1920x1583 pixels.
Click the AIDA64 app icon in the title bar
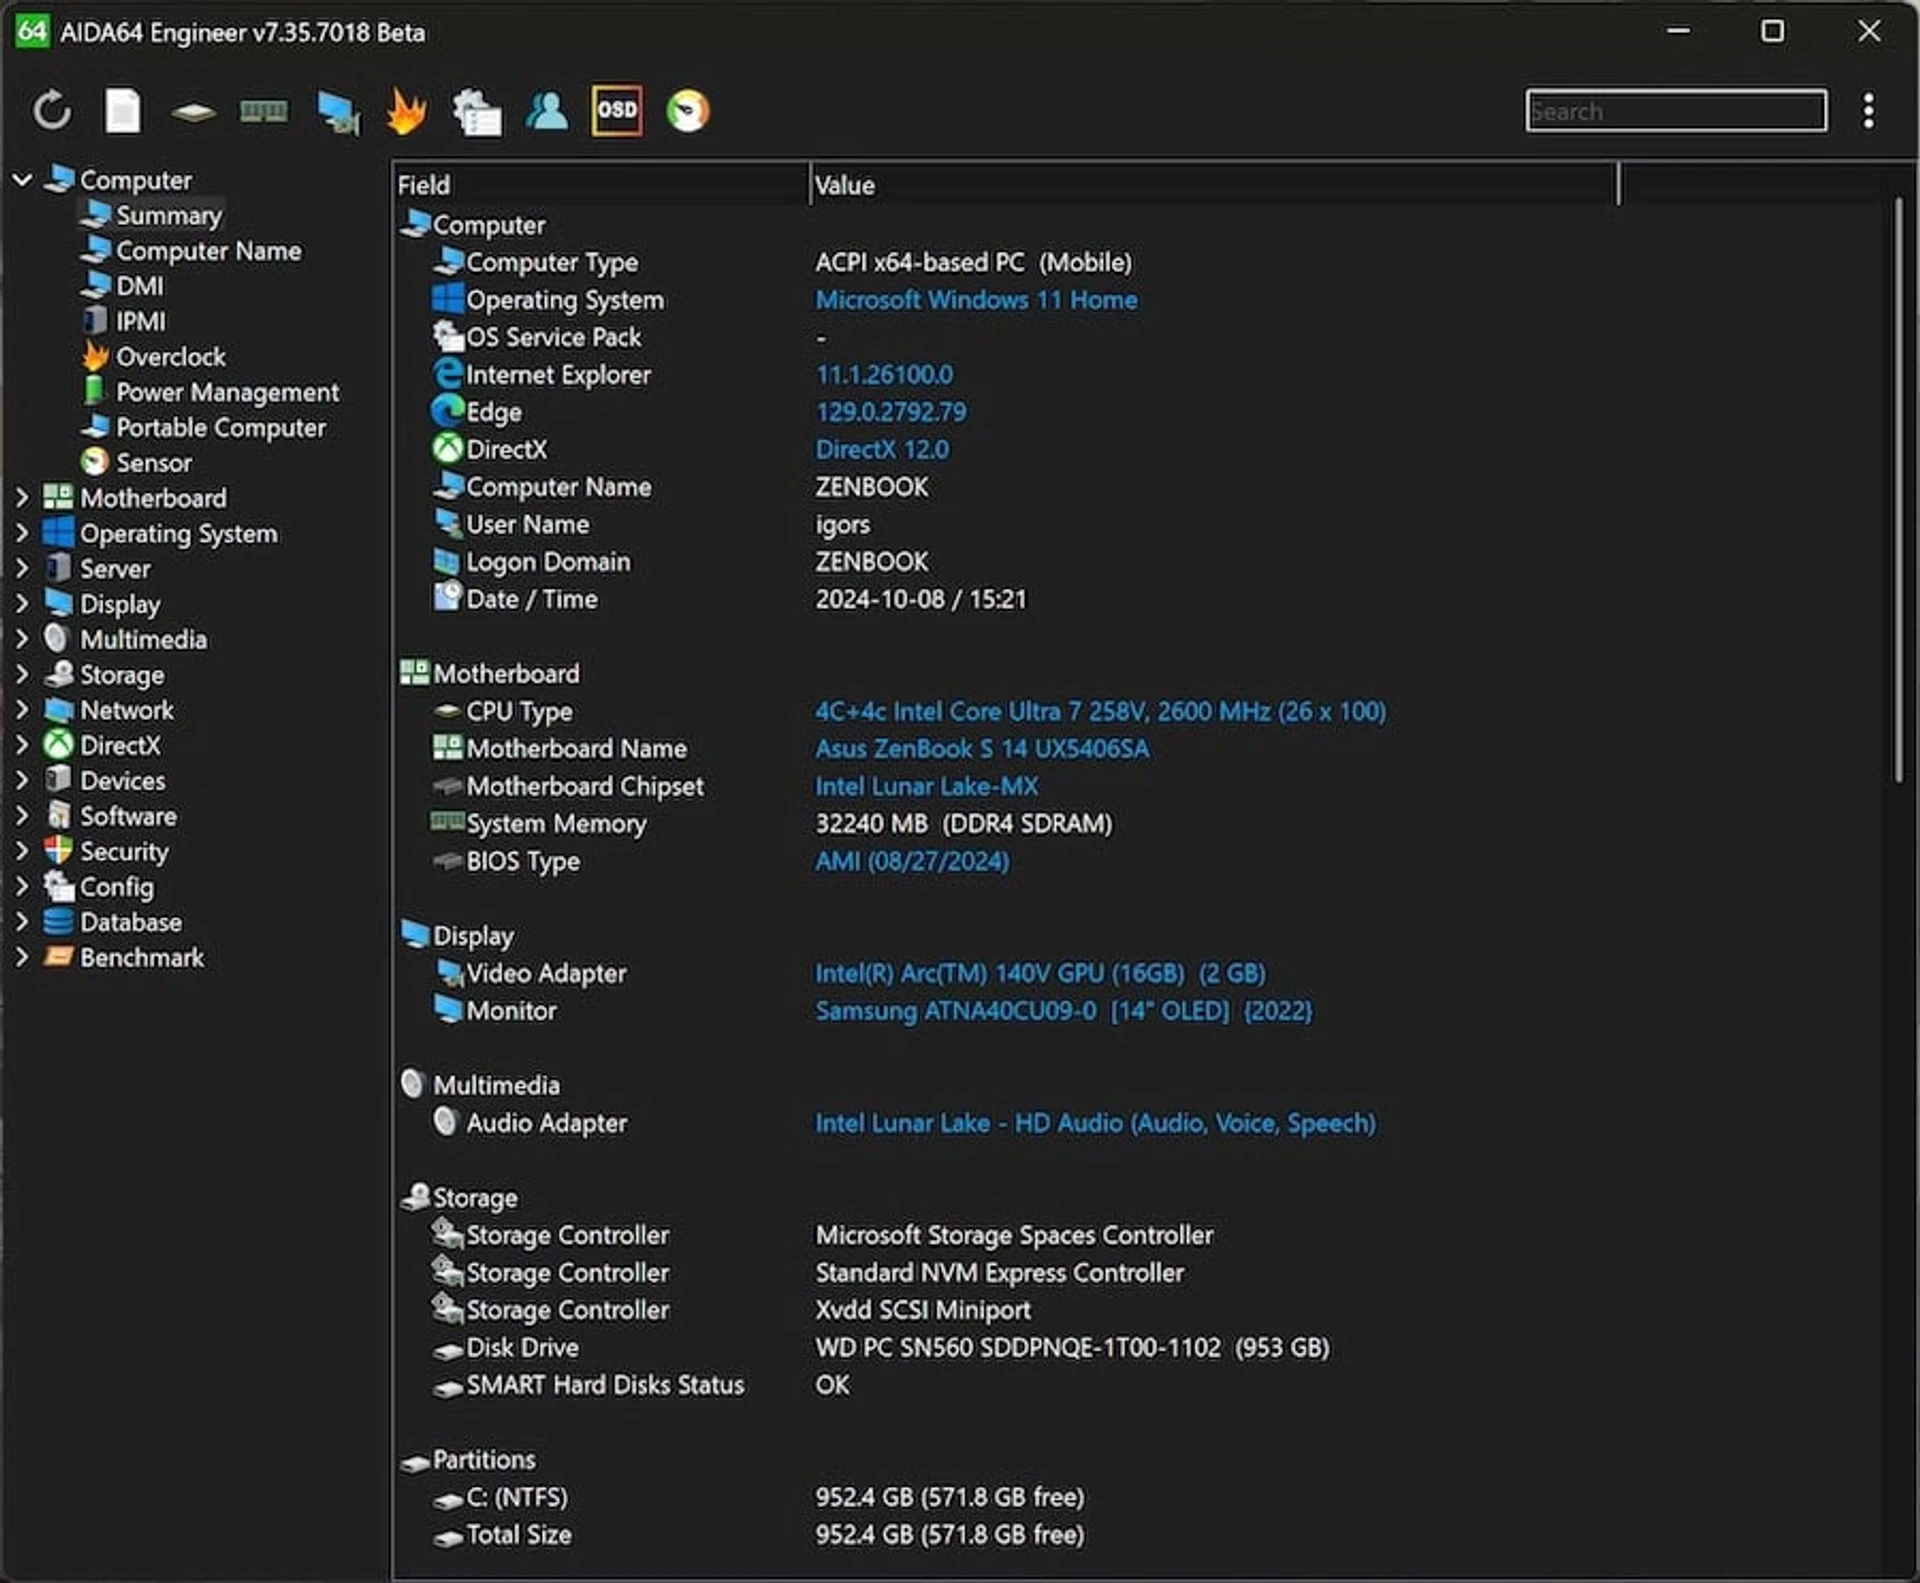[31, 31]
